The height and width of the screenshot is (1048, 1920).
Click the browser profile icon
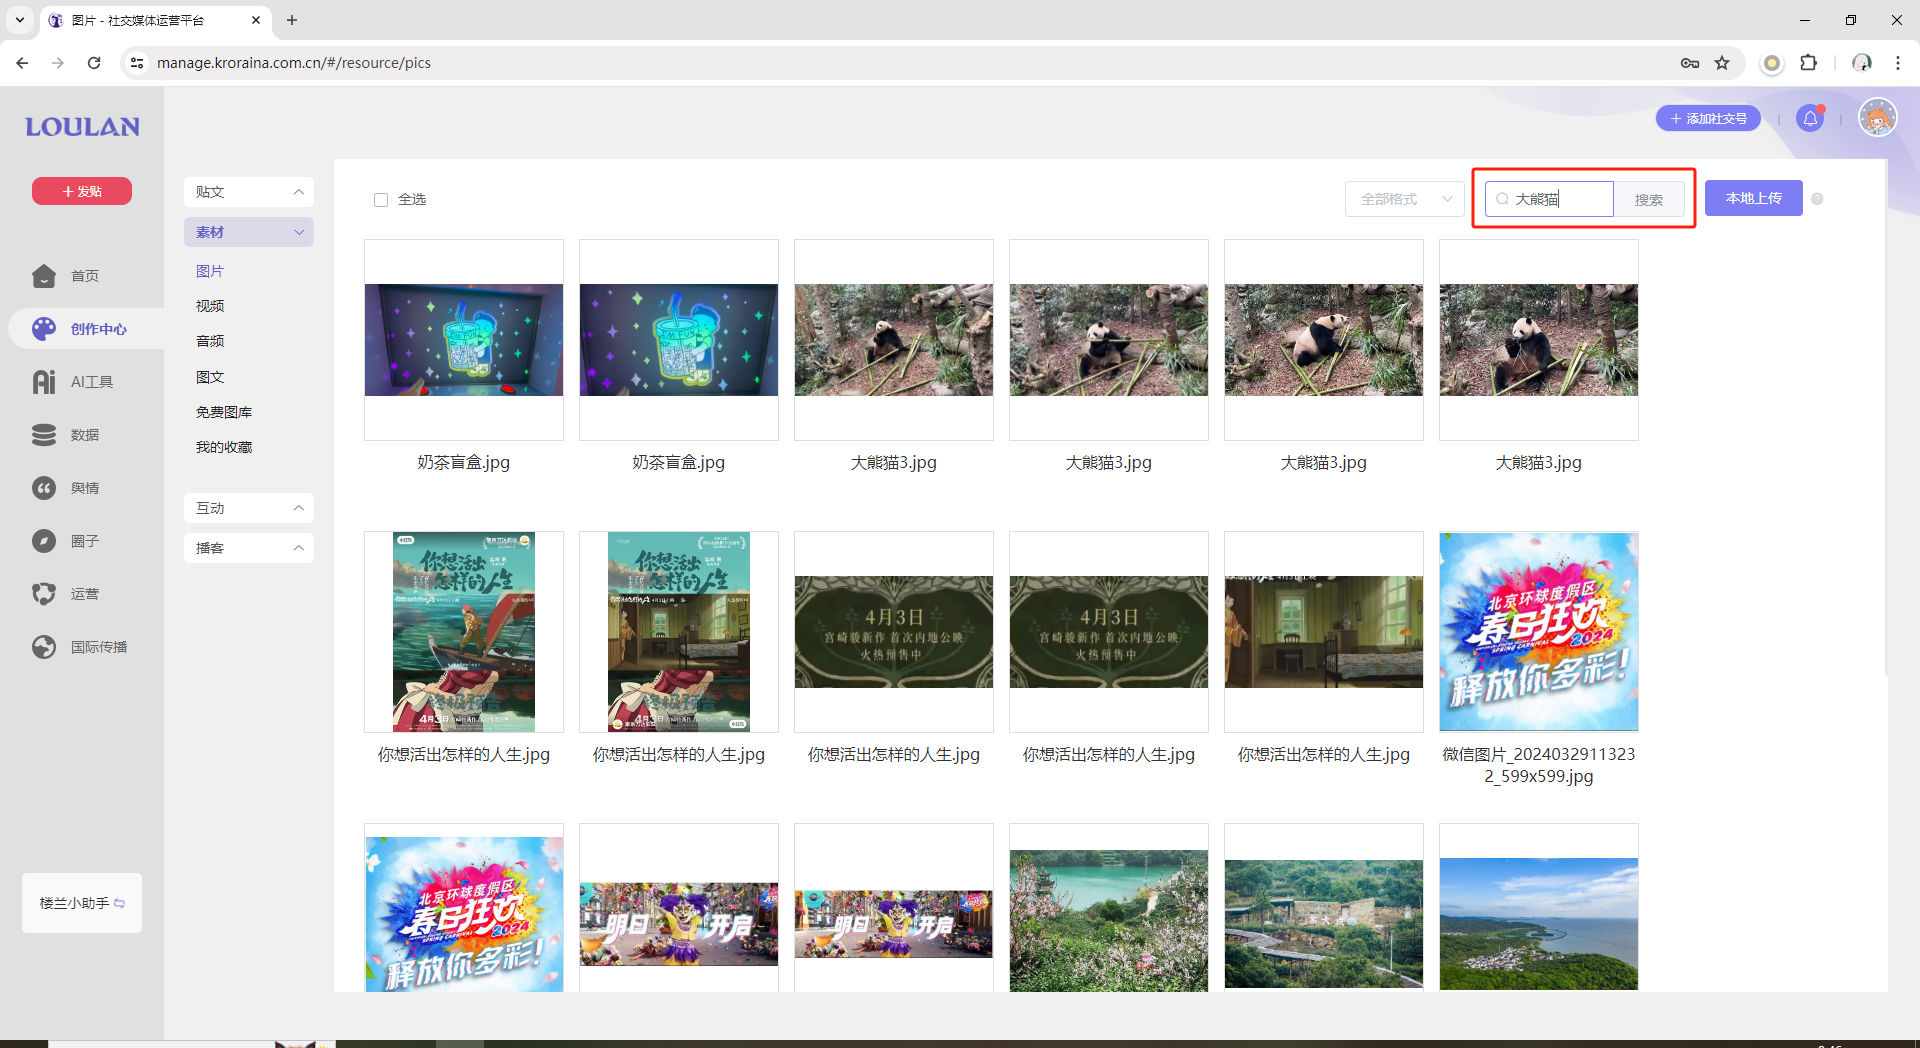(1862, 63)
